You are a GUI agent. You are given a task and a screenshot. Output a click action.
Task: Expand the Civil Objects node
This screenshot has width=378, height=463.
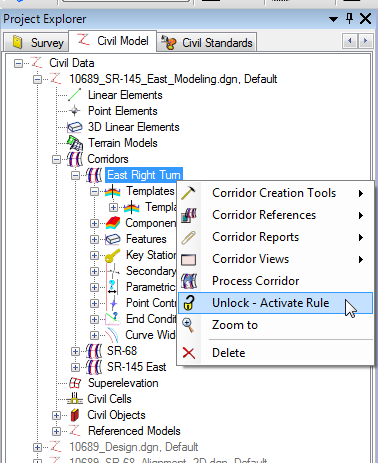56,415
